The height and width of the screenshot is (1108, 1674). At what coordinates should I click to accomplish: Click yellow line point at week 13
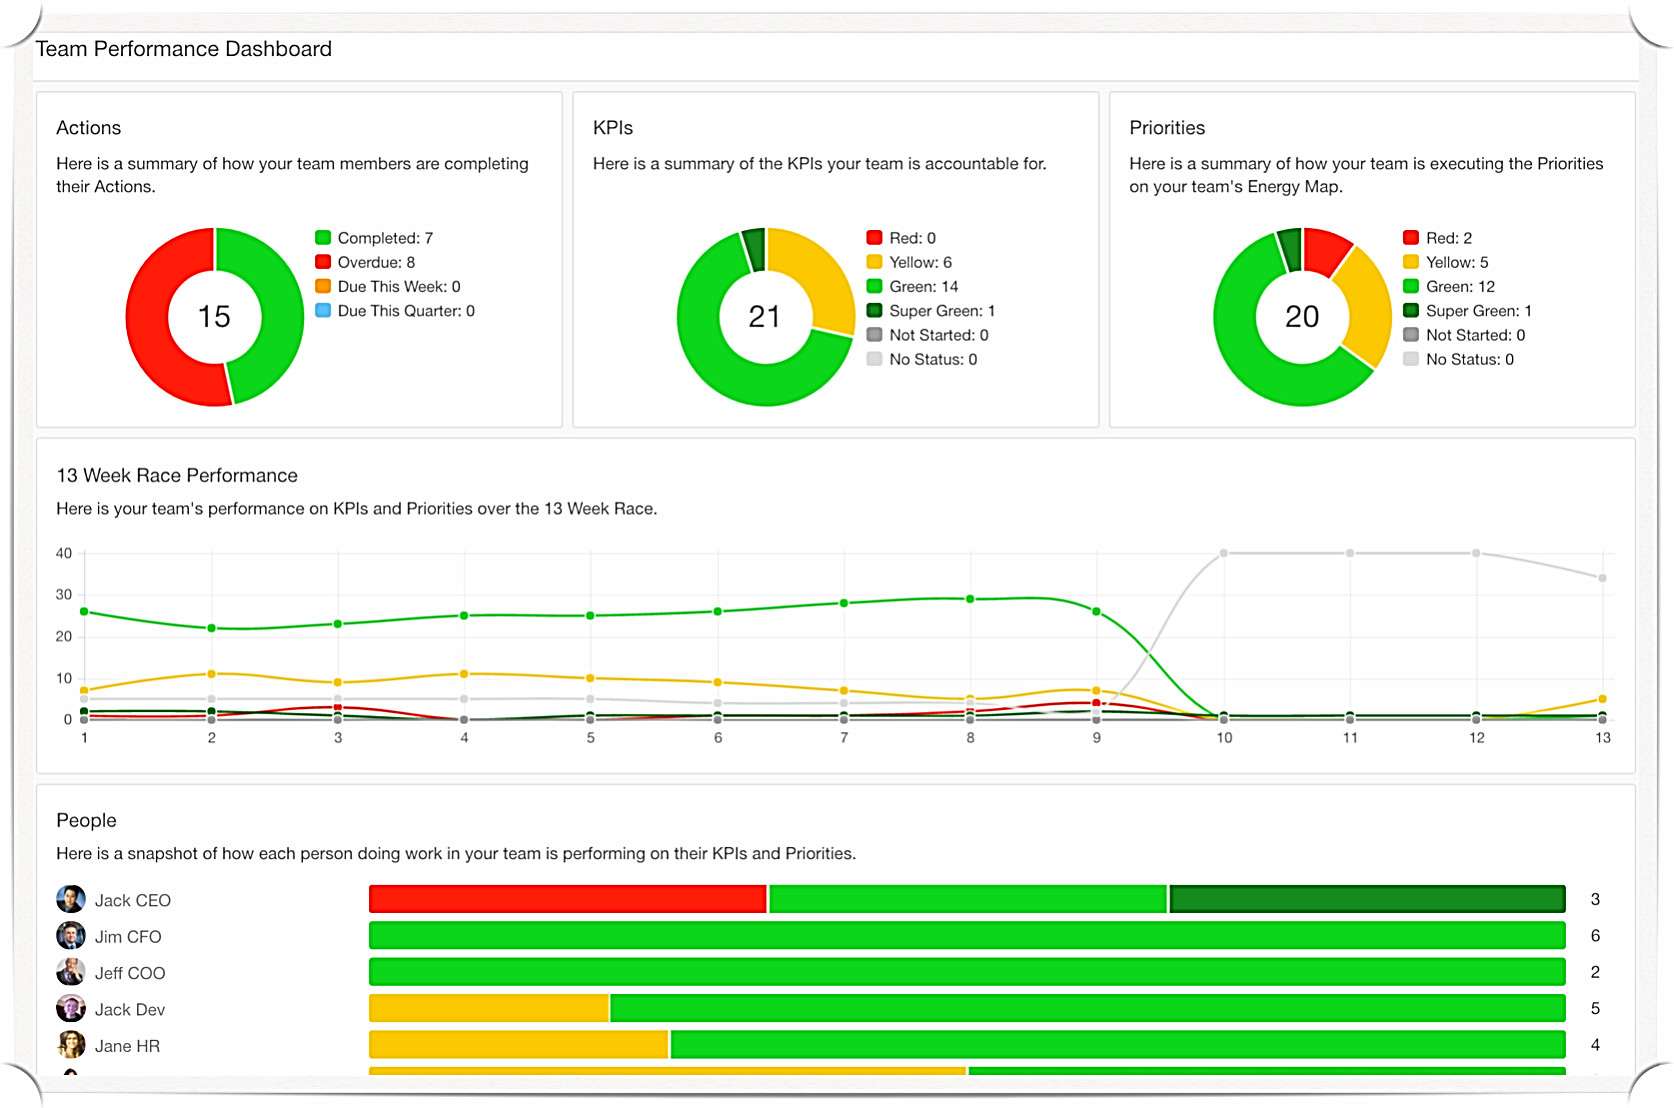(1602, 699)
